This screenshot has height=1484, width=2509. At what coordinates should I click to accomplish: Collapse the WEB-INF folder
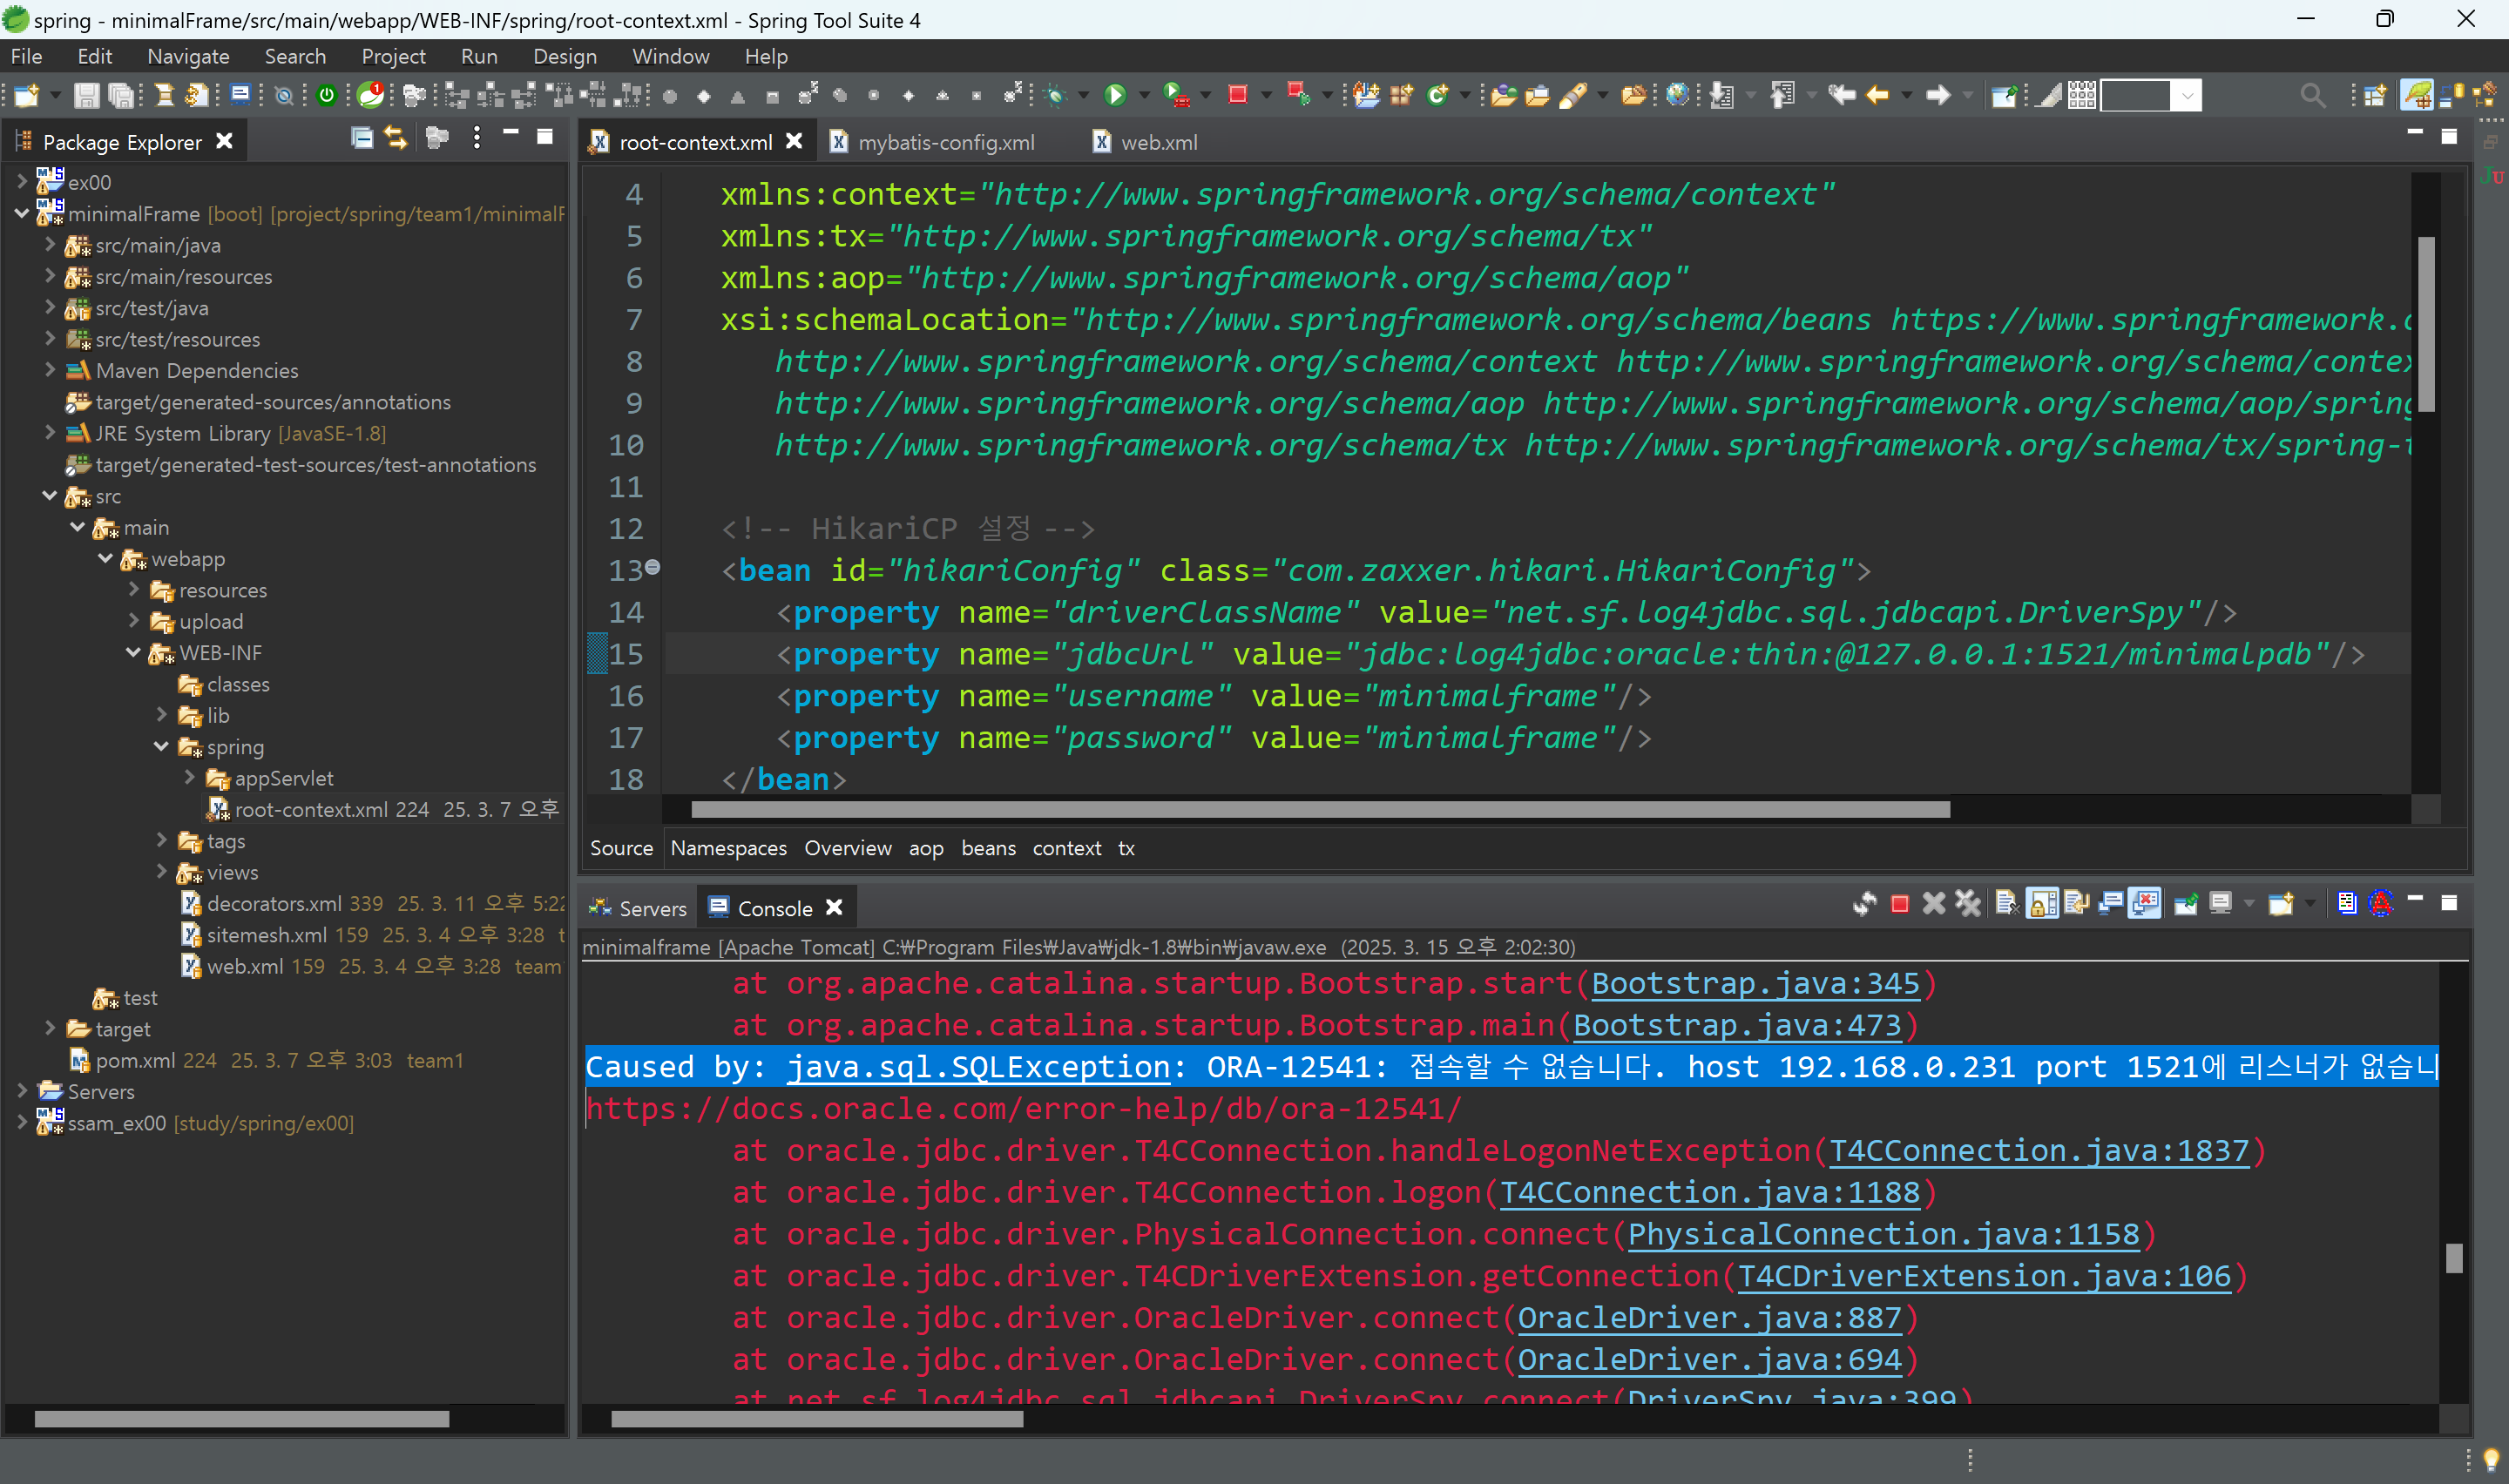tap(133, 652)
